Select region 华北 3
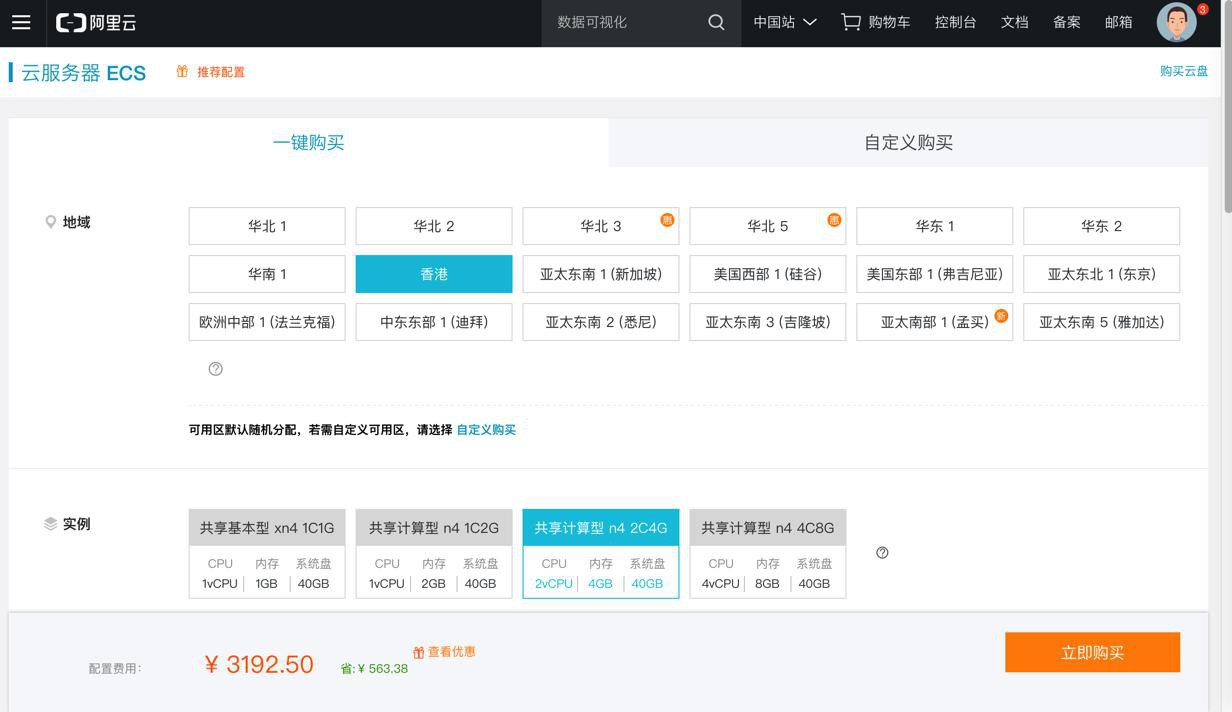This screenshot has height=712, width=1232. [600, 226]
